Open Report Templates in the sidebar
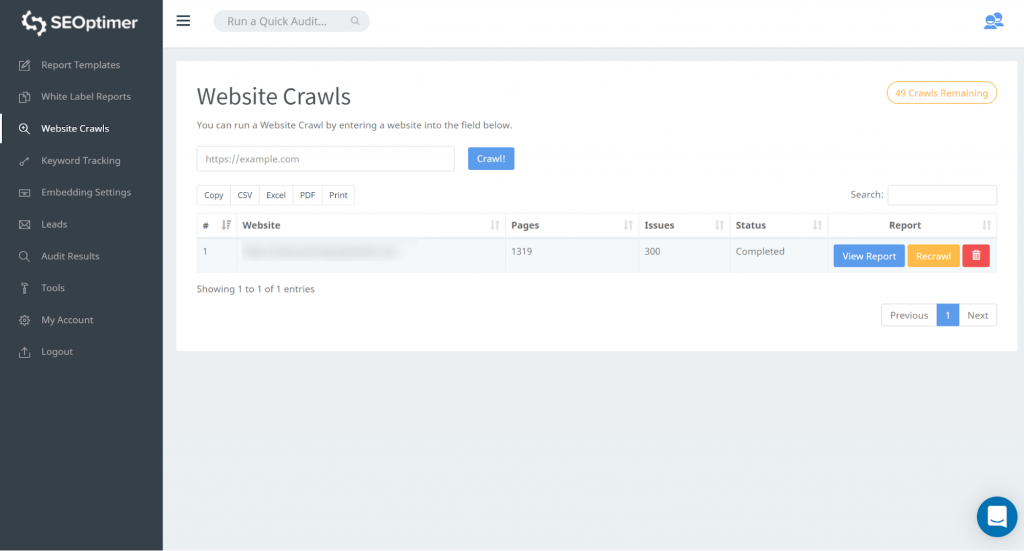Screen dimensions: 1024x551 (x=80, y=65)
